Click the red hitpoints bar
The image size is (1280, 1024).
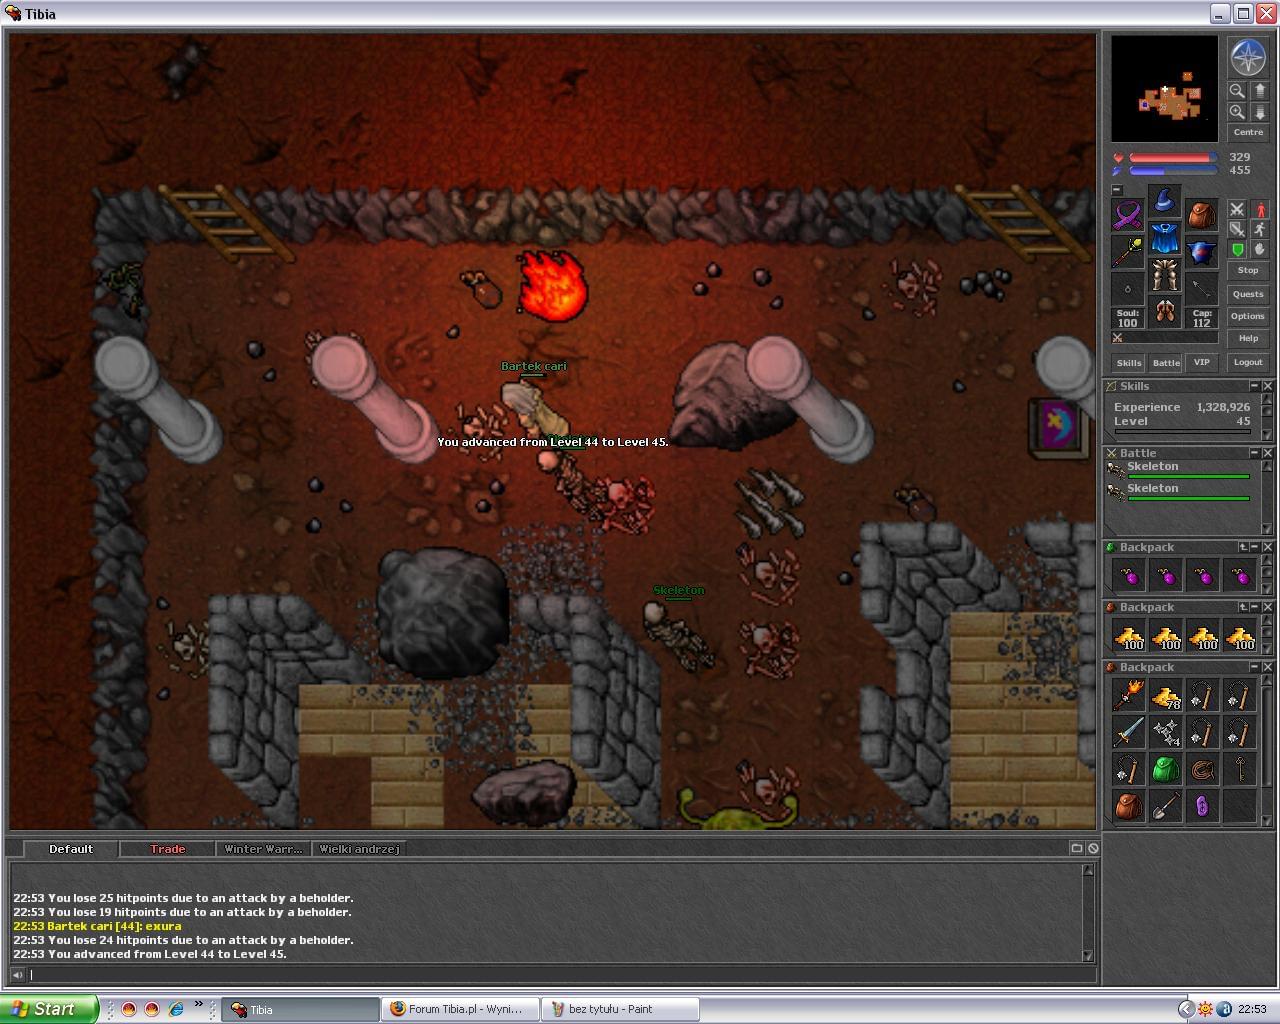[x=1173, y=157]
